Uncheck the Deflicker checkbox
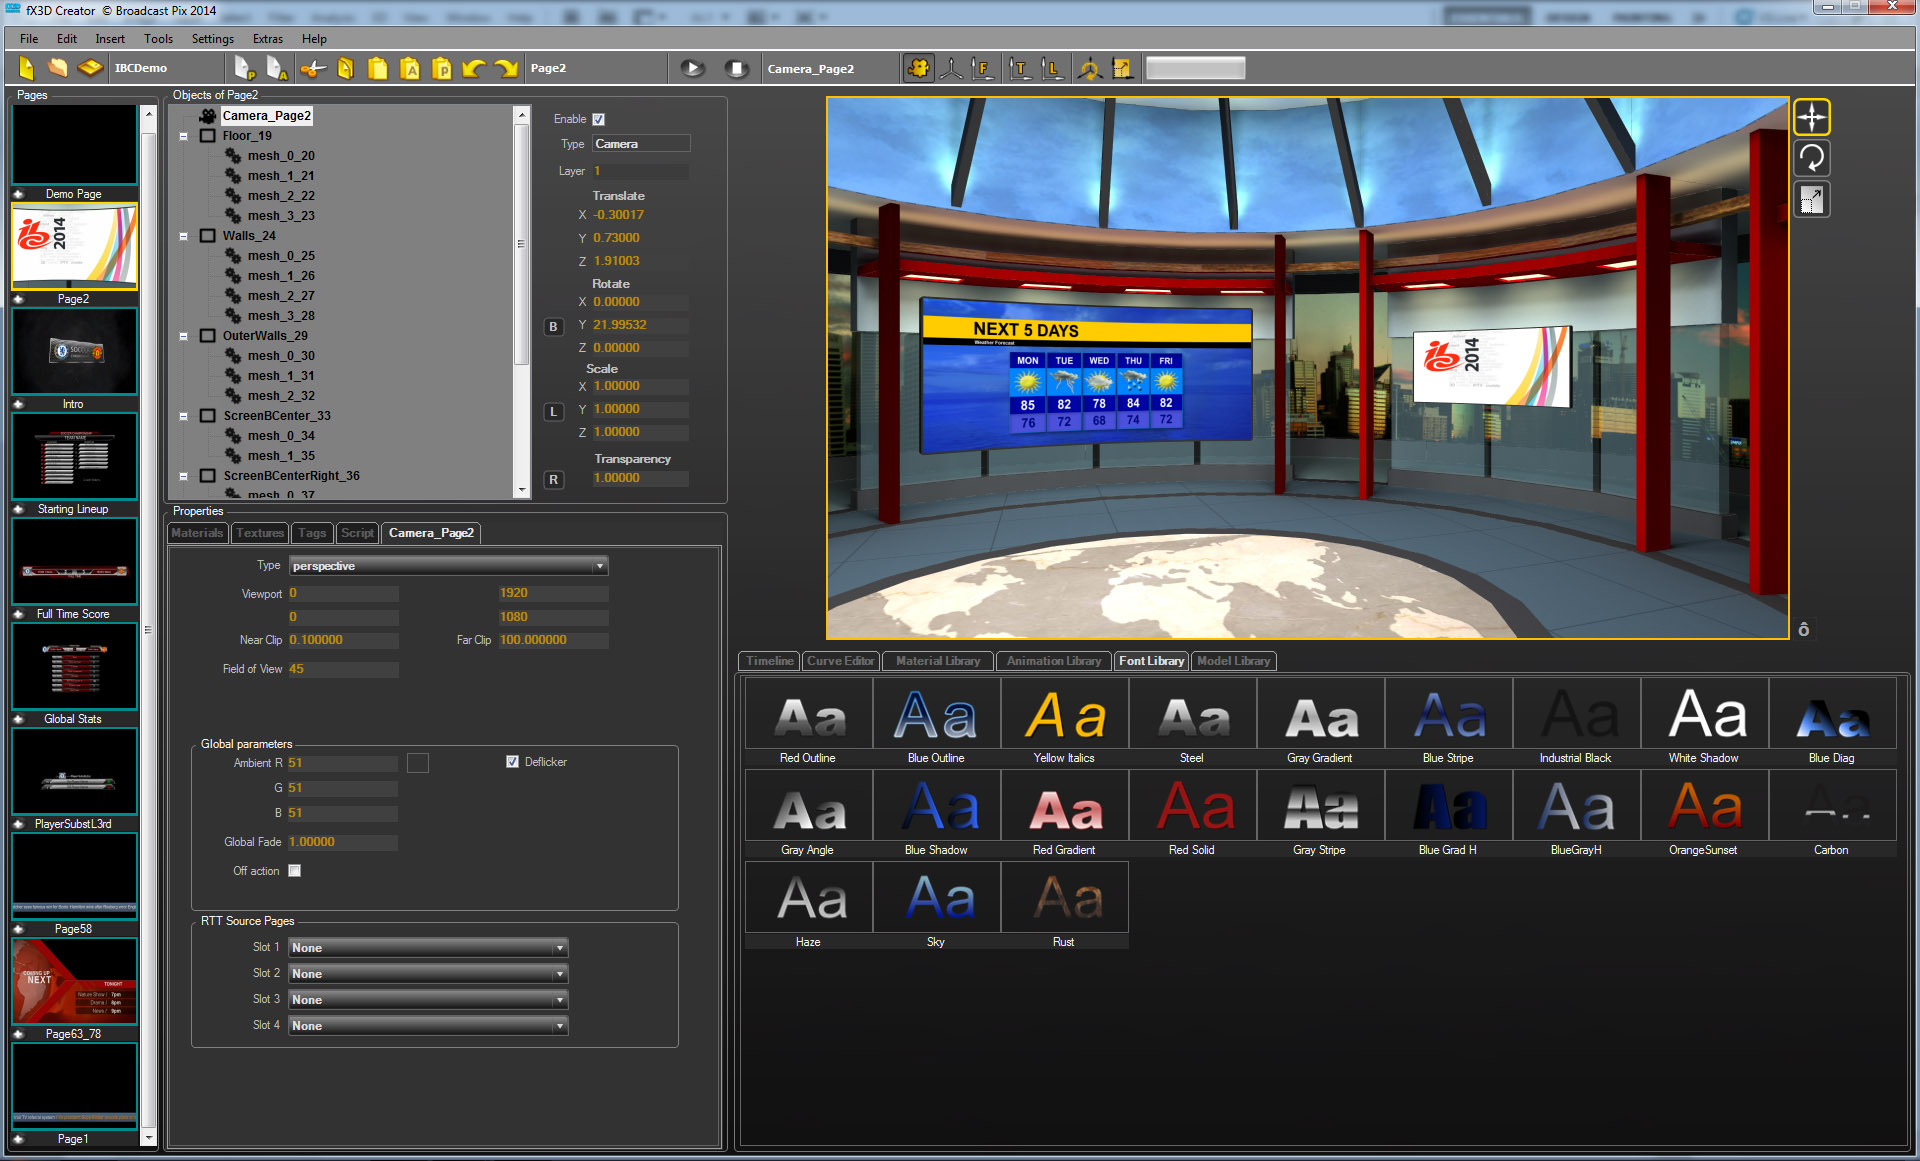 [x=512, y=762]
